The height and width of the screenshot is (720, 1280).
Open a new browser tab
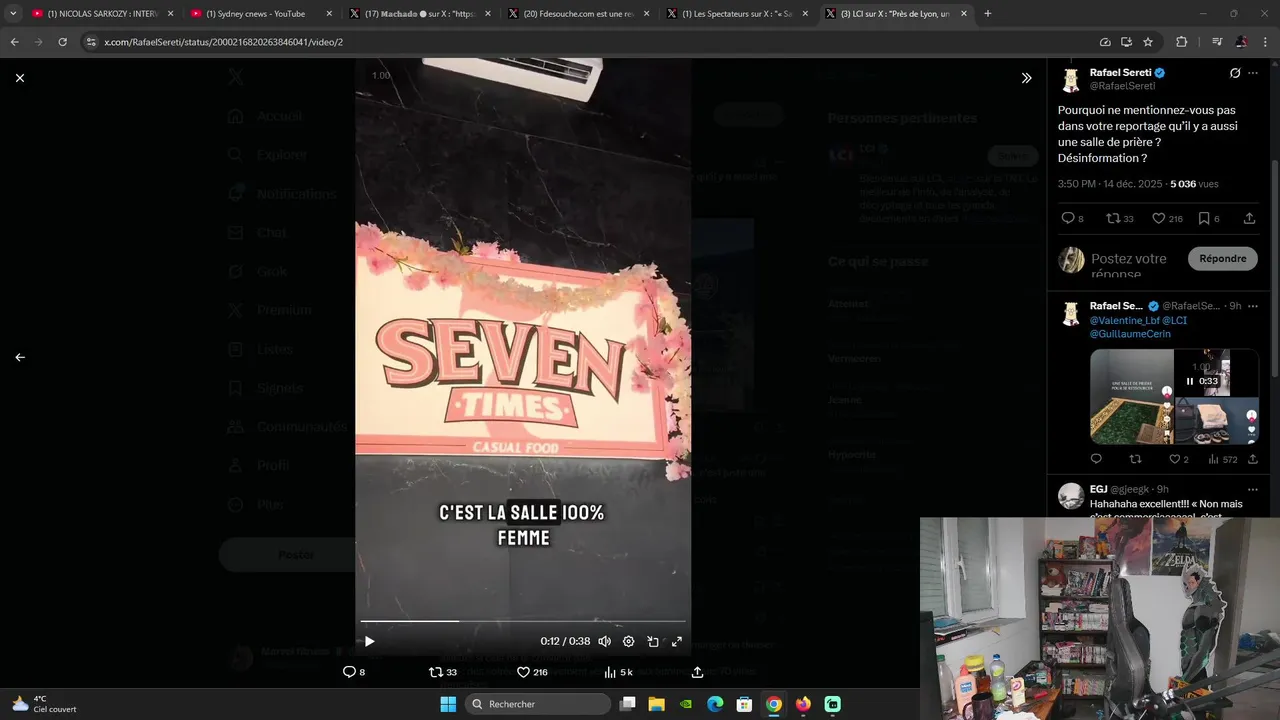988,14
